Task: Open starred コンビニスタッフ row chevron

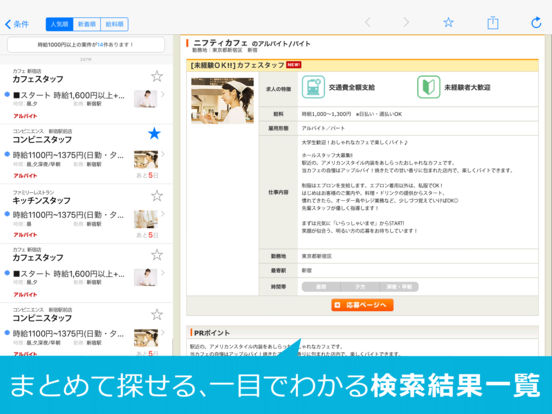Action: click(163, 154)
